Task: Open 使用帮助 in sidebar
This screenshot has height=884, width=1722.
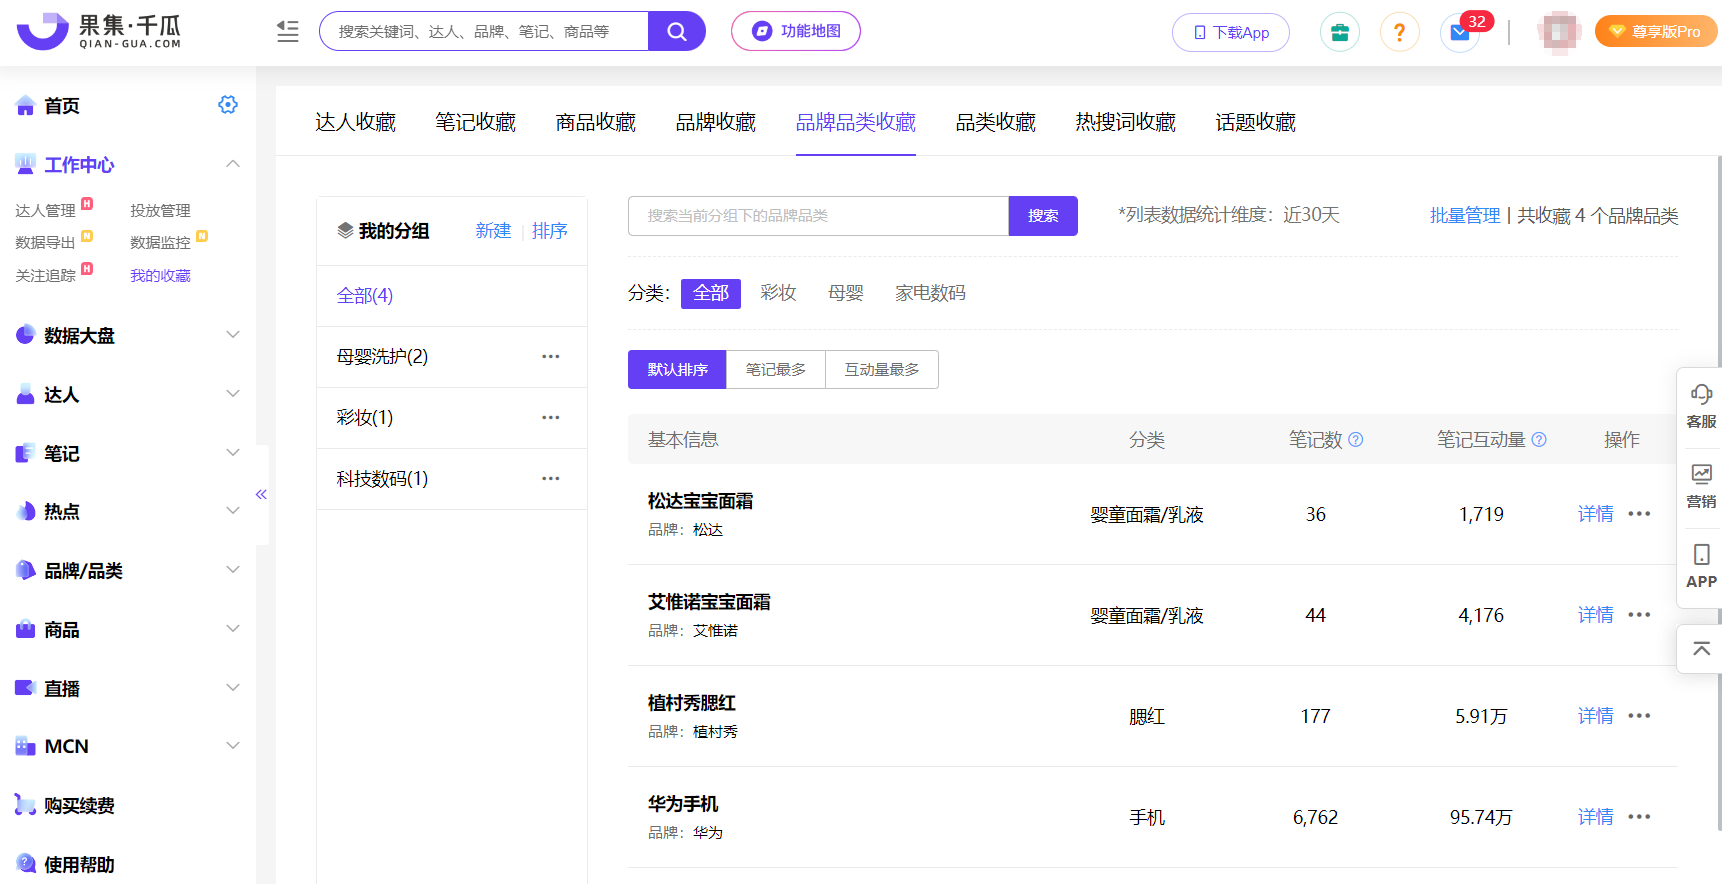Action: pyautogui.click(x=79, y=865)
